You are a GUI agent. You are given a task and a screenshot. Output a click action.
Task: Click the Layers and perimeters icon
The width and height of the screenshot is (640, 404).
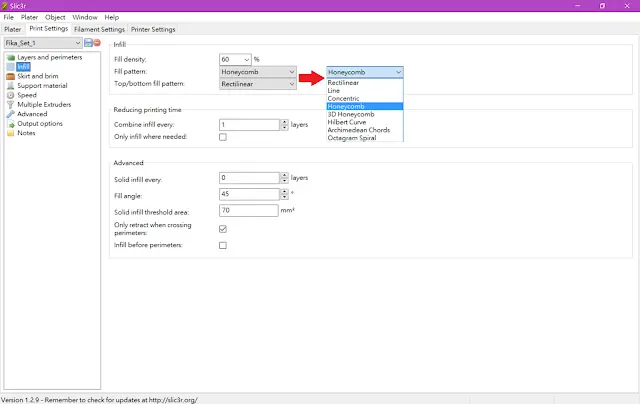[11, 58]
